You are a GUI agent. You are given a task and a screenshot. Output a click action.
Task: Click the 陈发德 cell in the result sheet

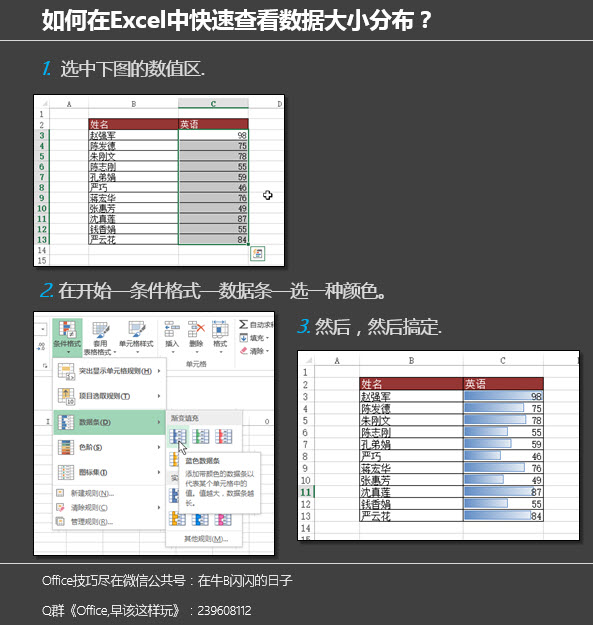[x=411, y=408]
